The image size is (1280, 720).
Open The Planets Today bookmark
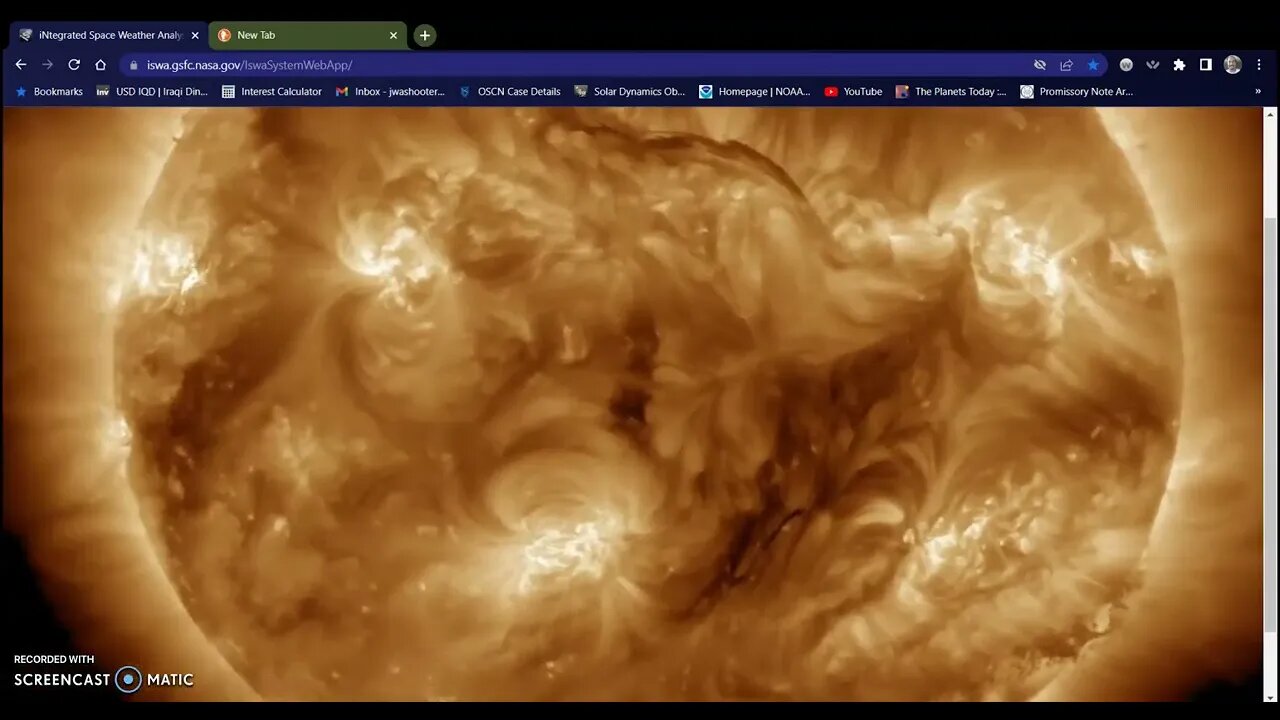point(951,91)
